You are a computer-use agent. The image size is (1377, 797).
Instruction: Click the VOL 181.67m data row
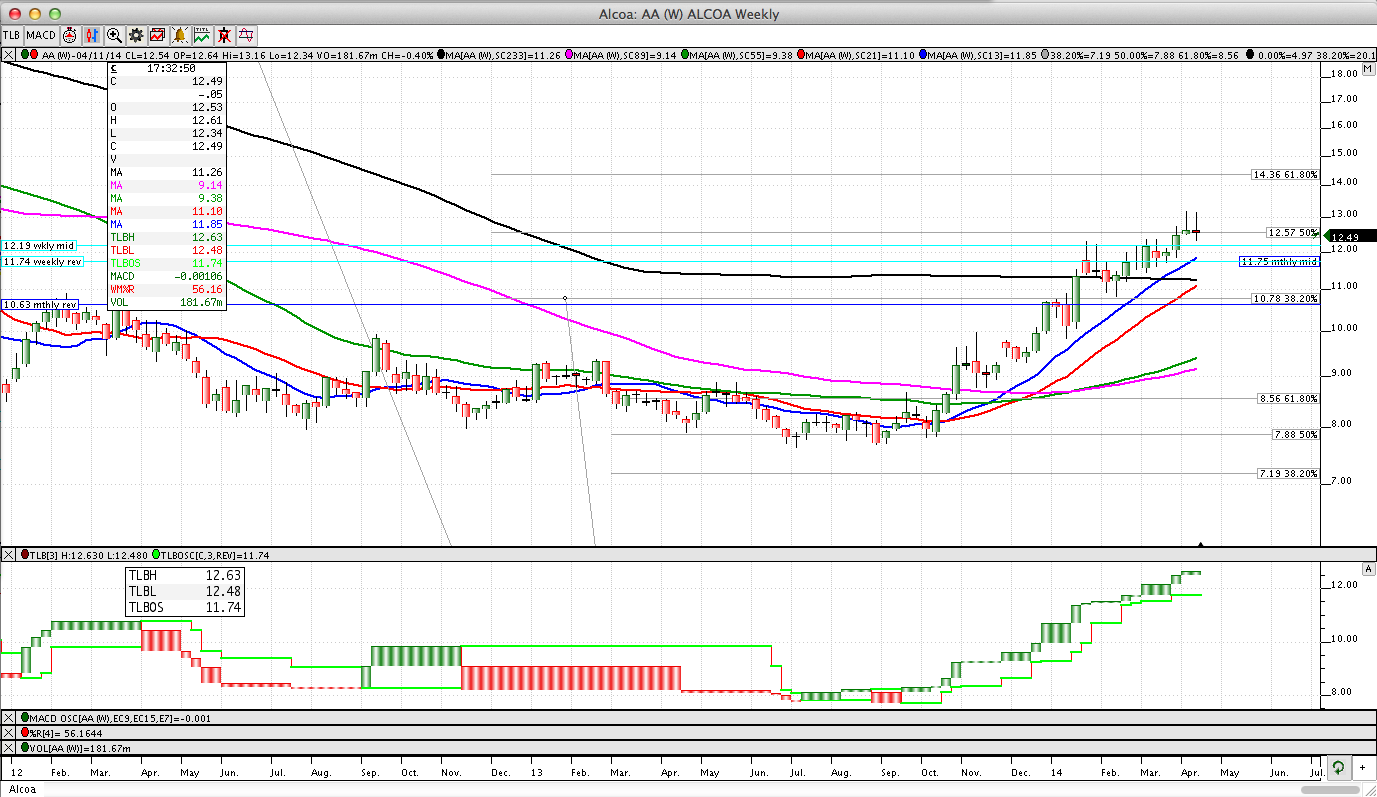point(166,301)
